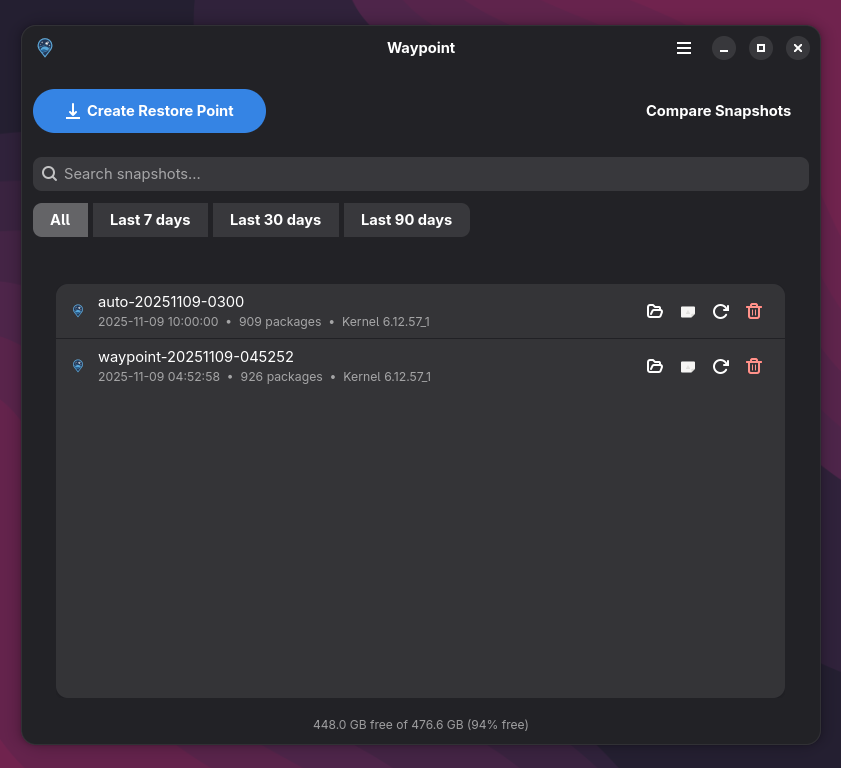Restore the auto-20251109-0300 snapshot
Viewport: 841px width, 768px height.
pyautogui.click(x=720, y=311)
